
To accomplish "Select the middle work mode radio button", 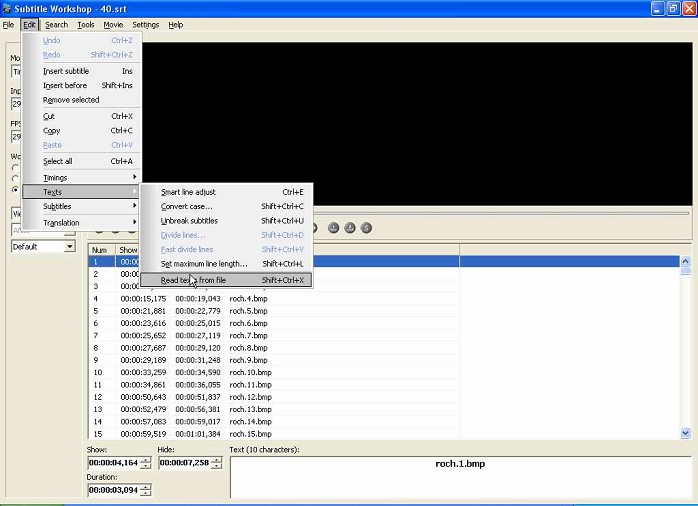I will tap(16, 178).
